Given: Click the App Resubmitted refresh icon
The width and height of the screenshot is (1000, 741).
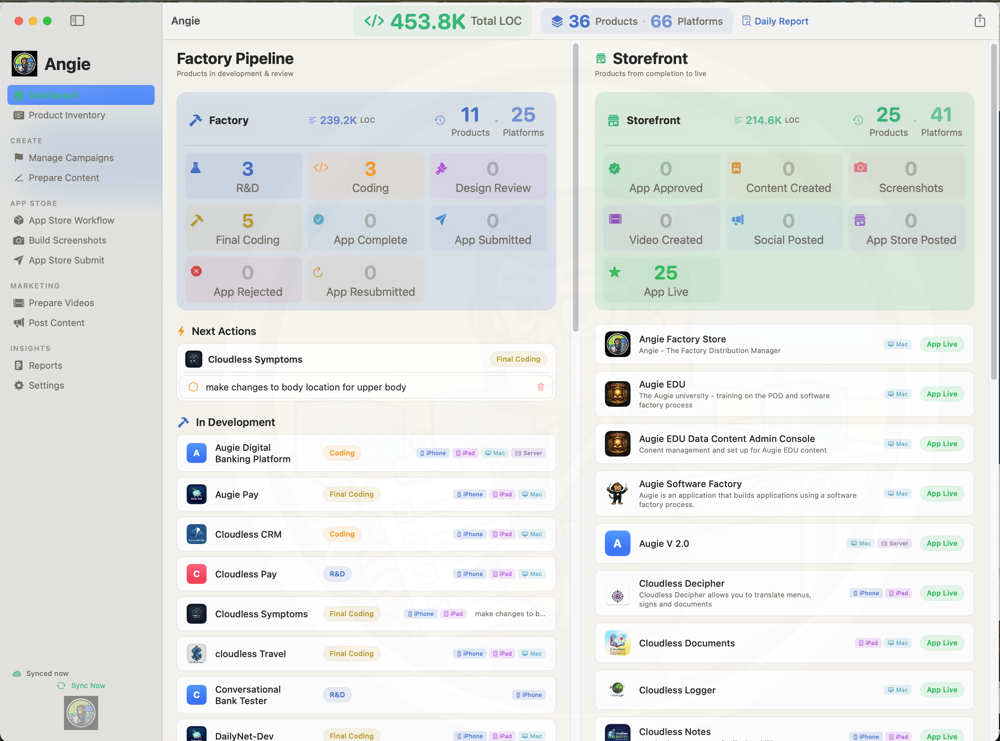Looking at the screenshot, I should pyautogui.click(x=318, y=272).
